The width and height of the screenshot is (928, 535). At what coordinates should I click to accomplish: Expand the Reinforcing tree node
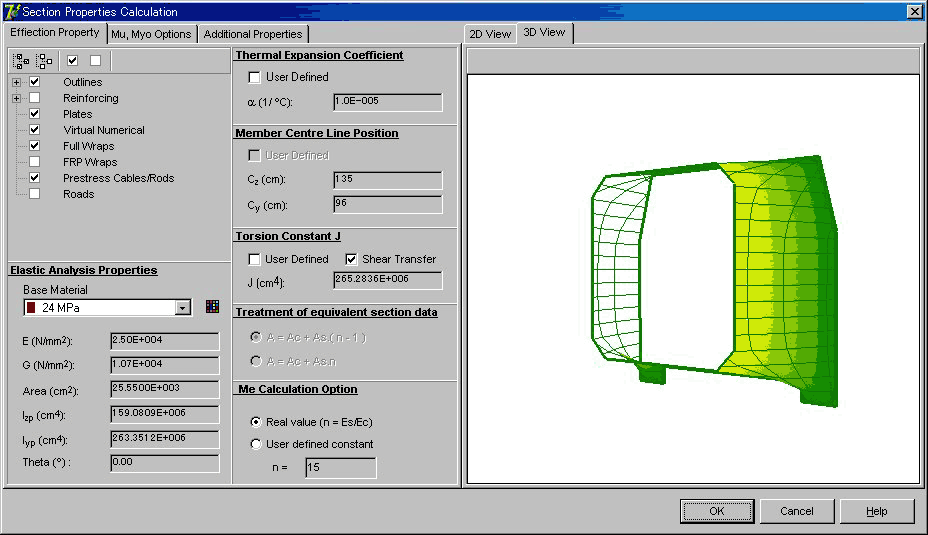[17, 98]
